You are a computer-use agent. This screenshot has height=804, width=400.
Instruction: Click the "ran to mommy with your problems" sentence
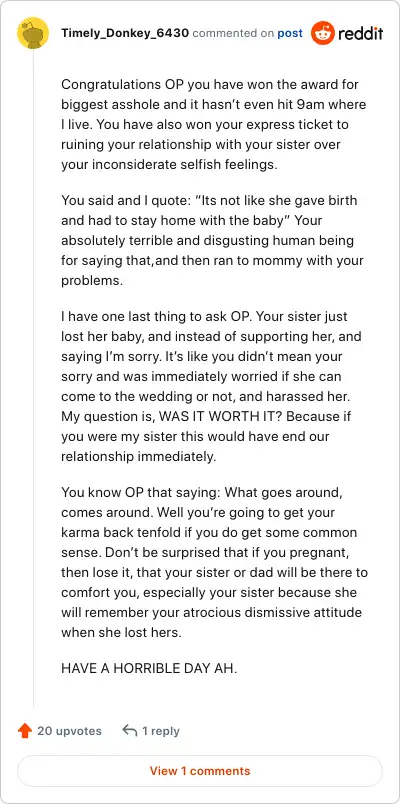click(x=212, y=270)
